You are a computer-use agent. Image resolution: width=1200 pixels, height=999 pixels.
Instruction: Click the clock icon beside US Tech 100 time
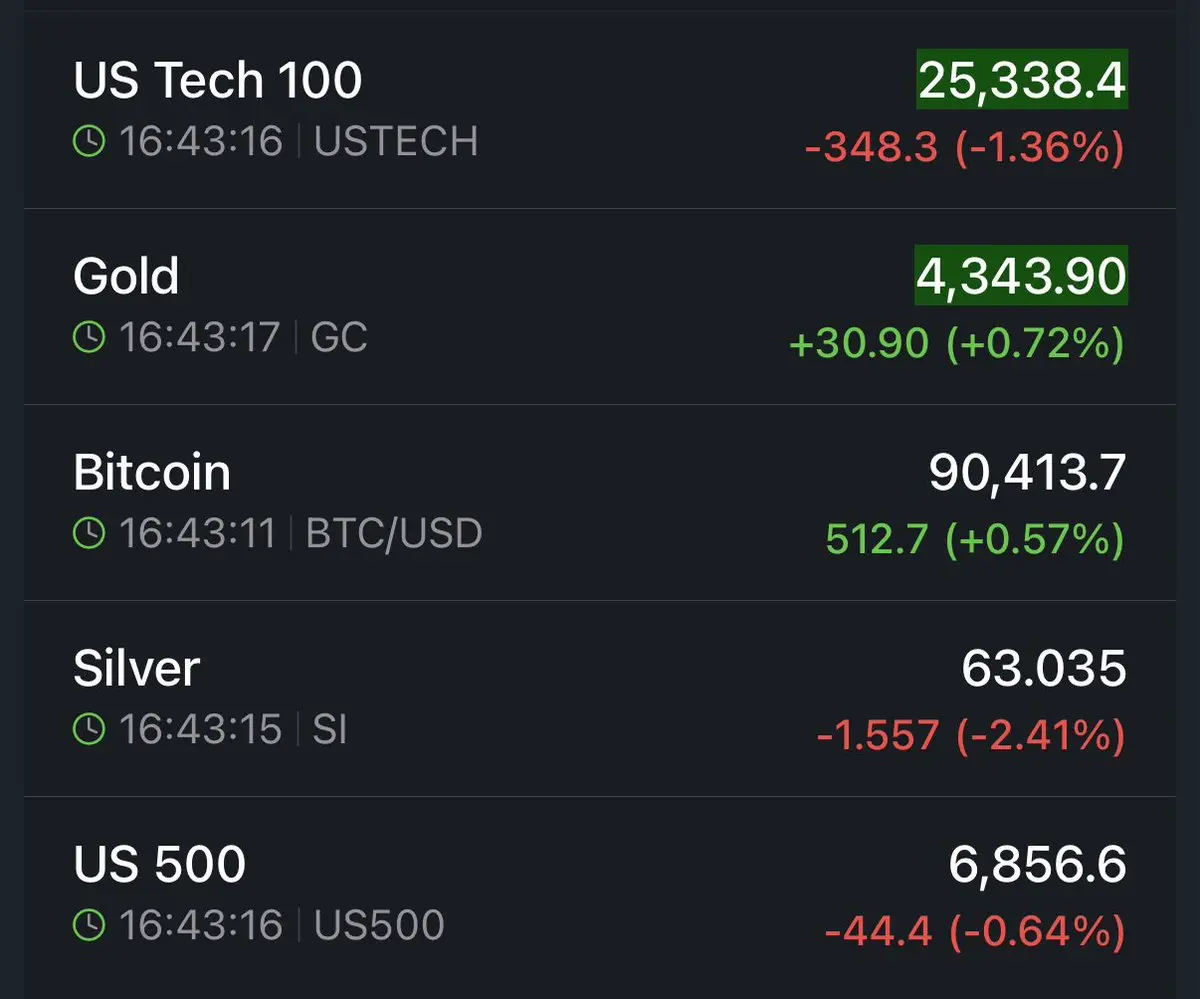tap(89, 142)
